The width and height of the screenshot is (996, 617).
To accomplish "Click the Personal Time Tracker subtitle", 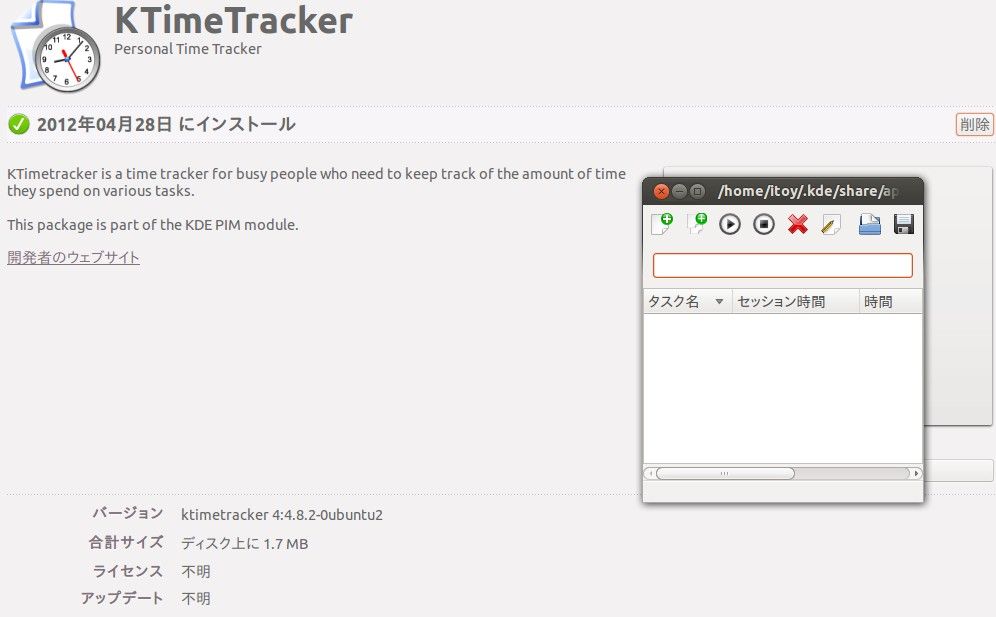I will click(x=187, y=49).
